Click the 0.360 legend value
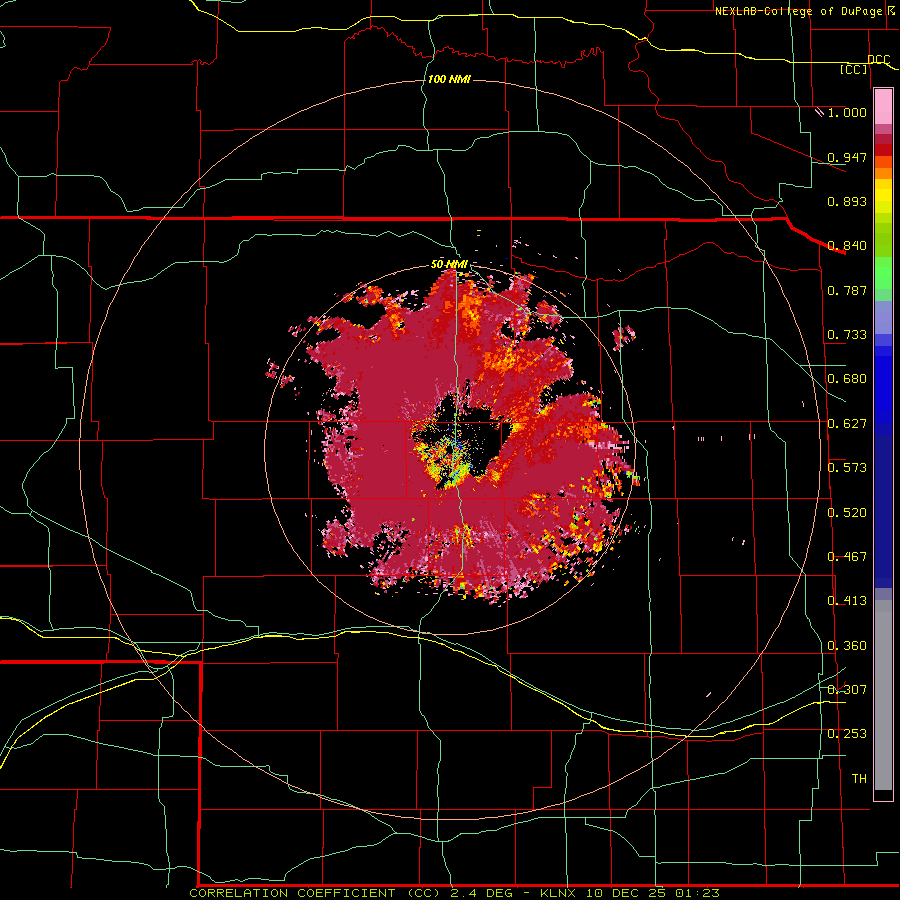 click(847, 646)
